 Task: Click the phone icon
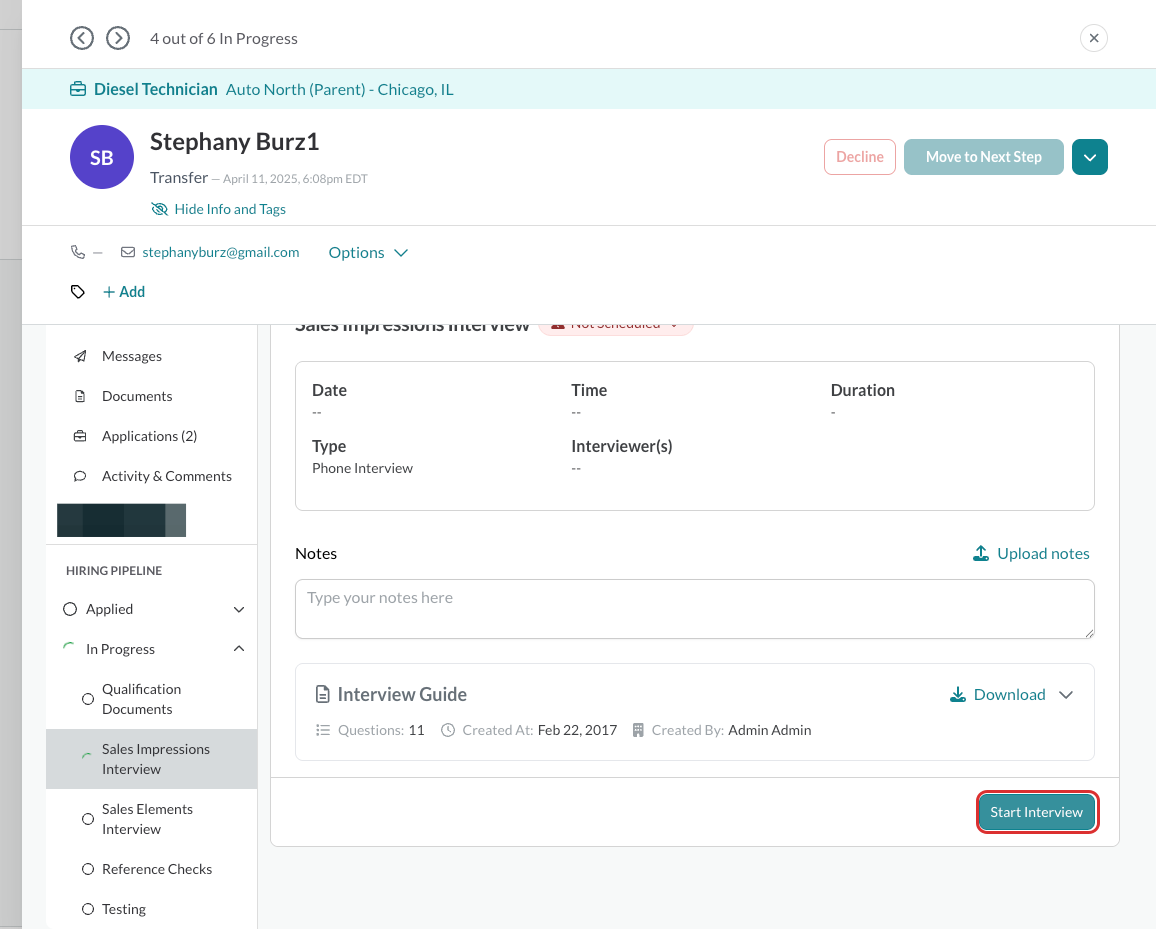click(x=77, y=252)
